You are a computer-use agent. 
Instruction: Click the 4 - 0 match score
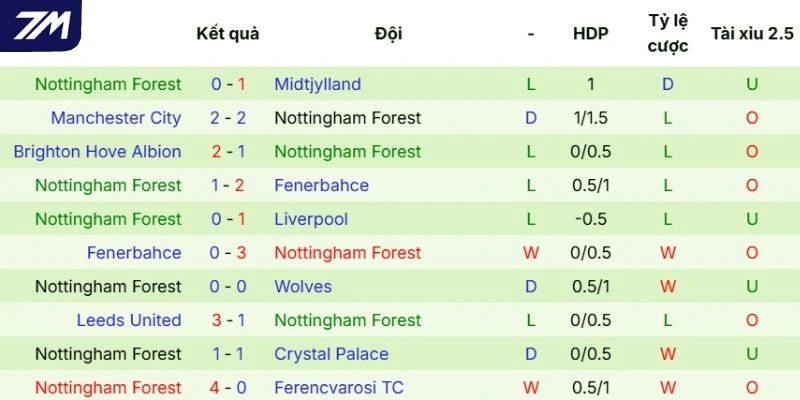click(228, 387)
